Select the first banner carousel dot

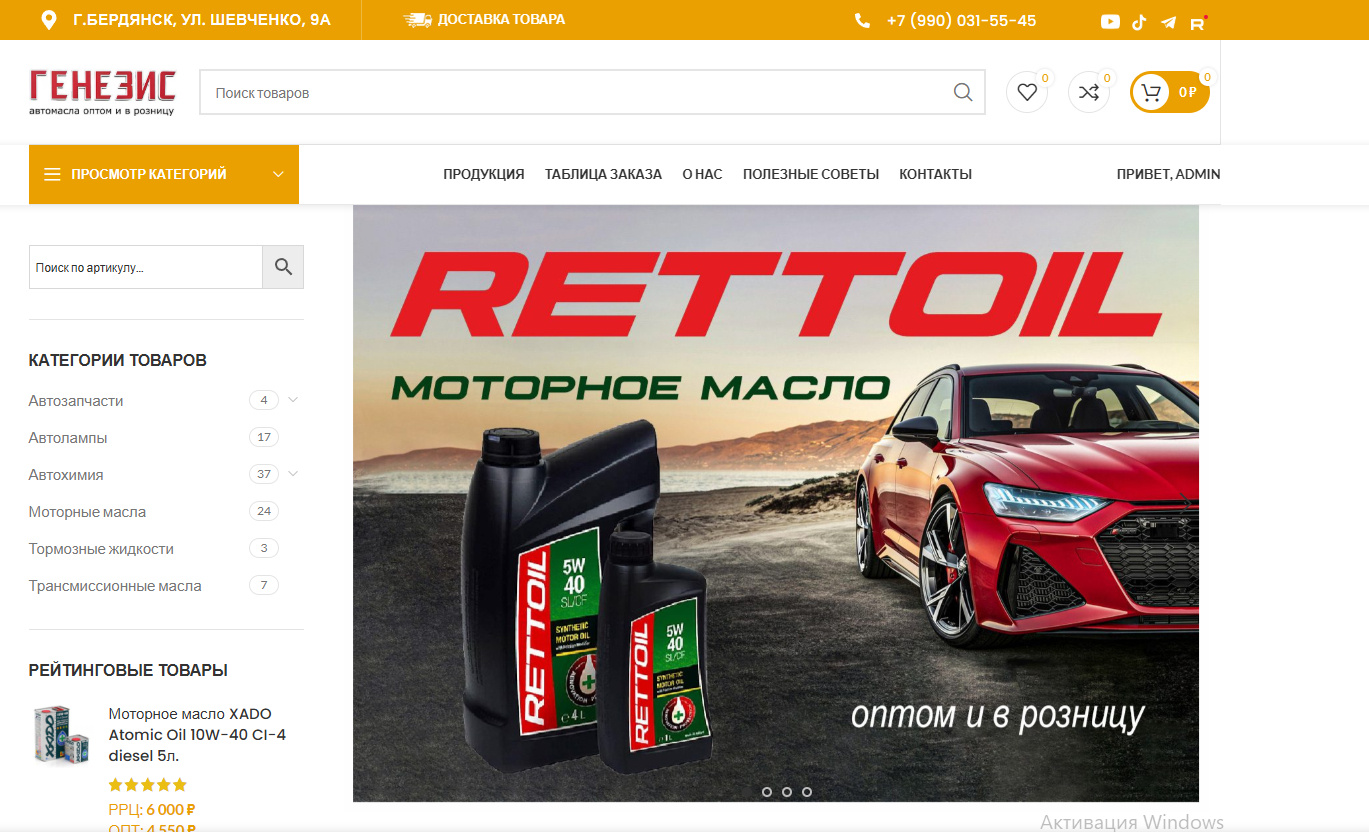click(767, 792)
